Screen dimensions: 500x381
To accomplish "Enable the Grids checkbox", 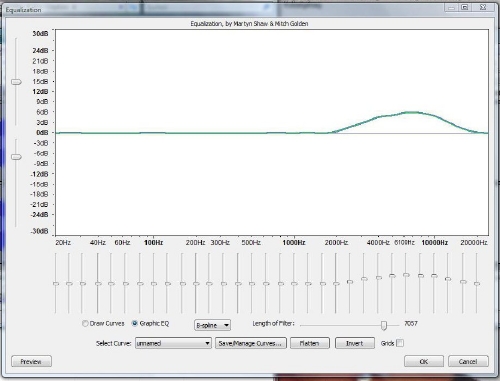I will tap(400, 343).
